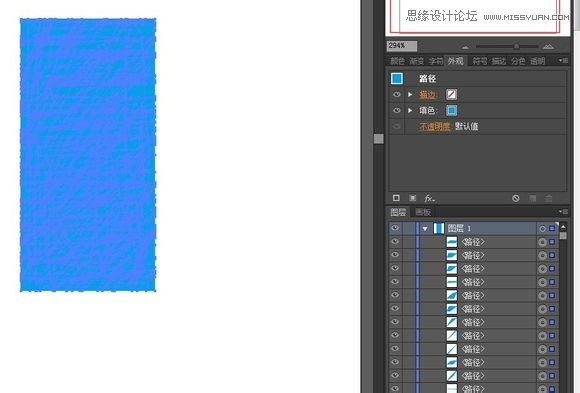The image size is (580, 393).
Task: Click the target circle of 图层 1
Action: tap(542, 229)
